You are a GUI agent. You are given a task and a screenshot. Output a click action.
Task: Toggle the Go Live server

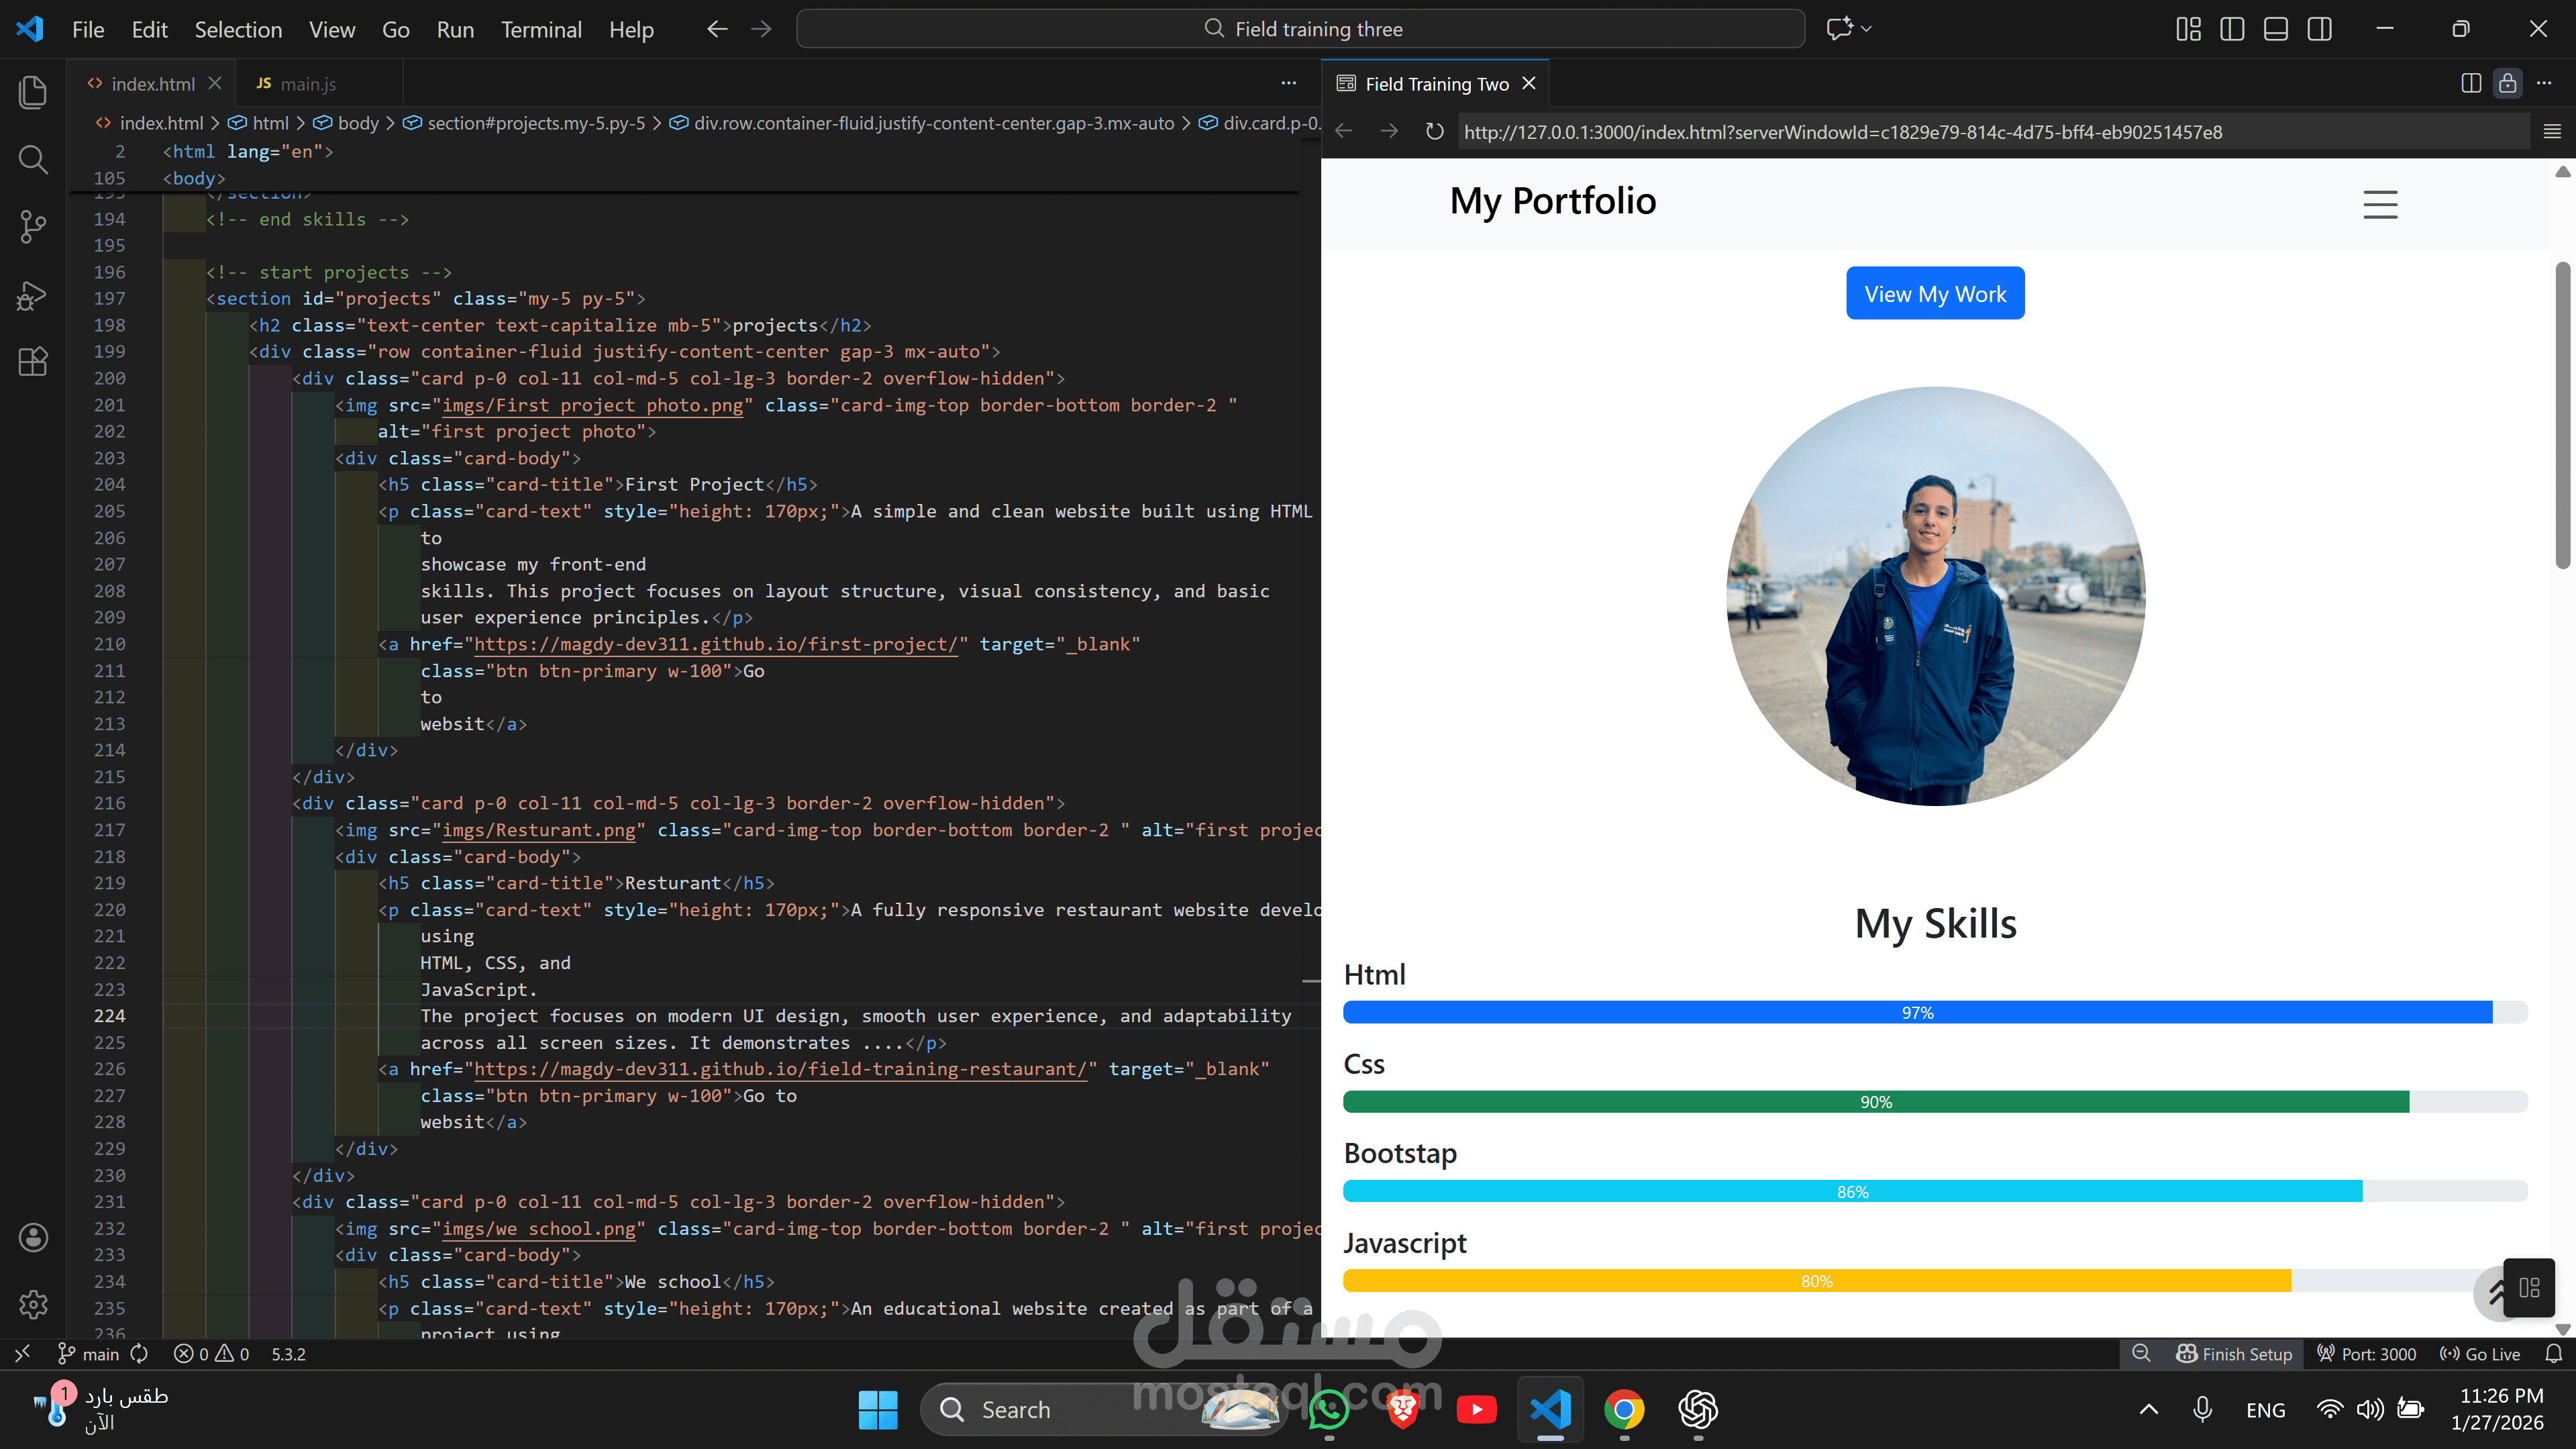(x=2480, y=1353)
